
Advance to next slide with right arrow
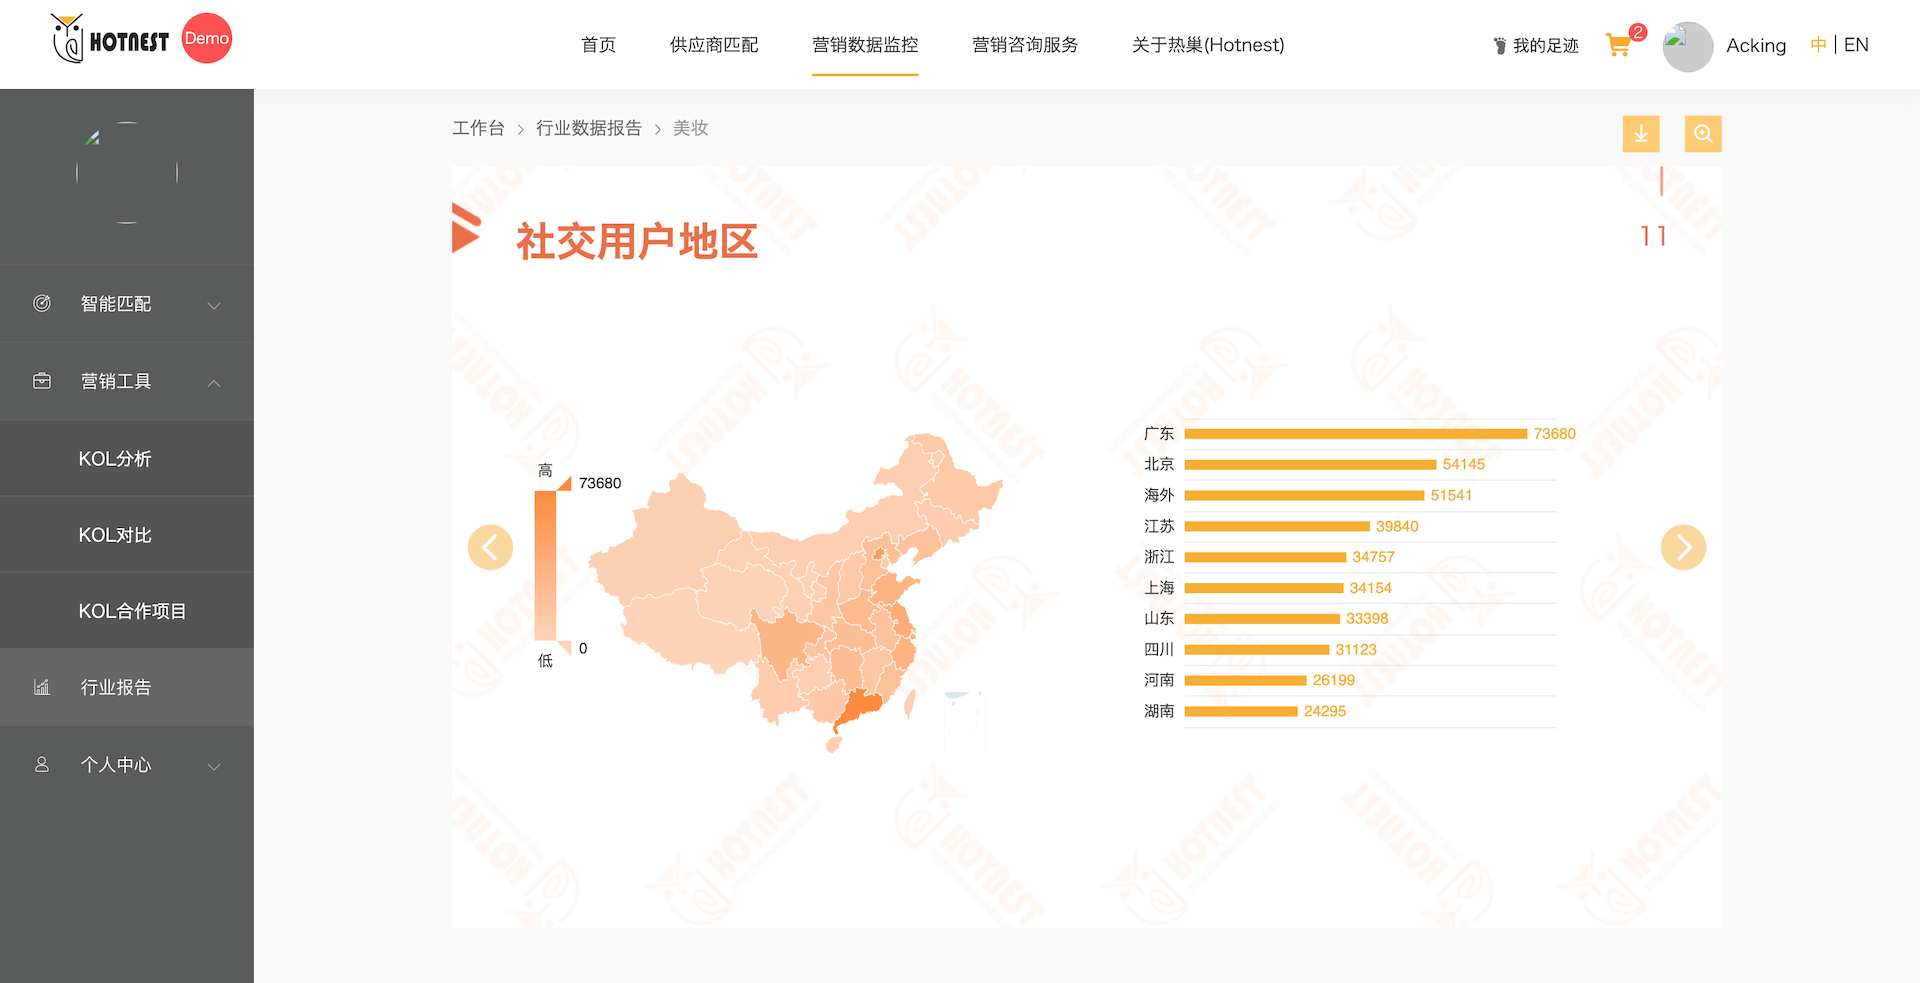[1683, 547]
